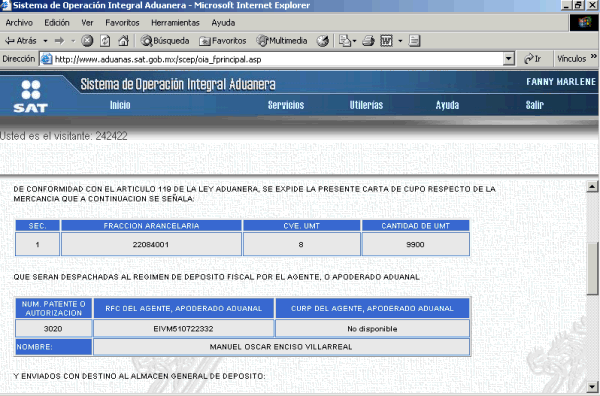The width and height of the screenshot is (600, 396).
Task: Refresh the page with Refresh icon
Action: pyautogui.click(x=105, y=41)
